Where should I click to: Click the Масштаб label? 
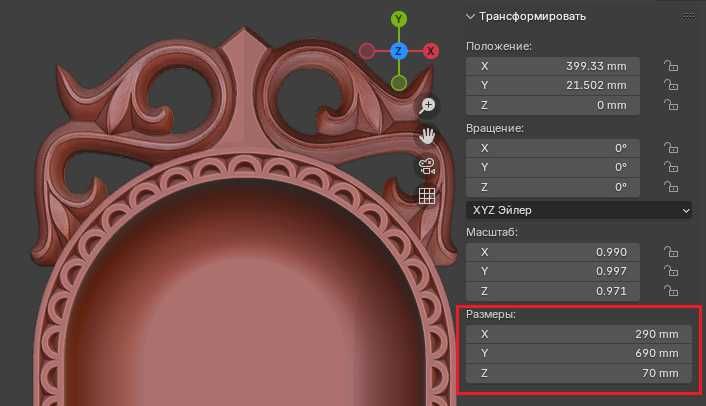[x=492, y=232]
